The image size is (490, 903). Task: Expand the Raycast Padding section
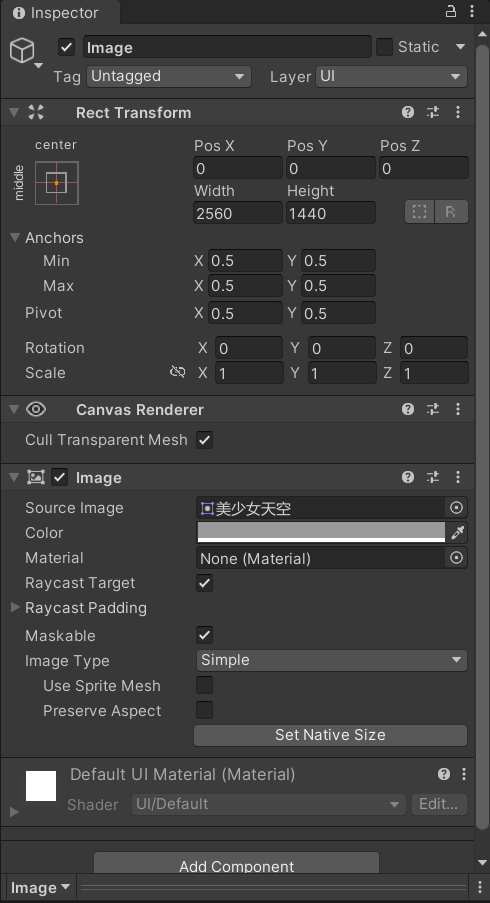(16, 608)
